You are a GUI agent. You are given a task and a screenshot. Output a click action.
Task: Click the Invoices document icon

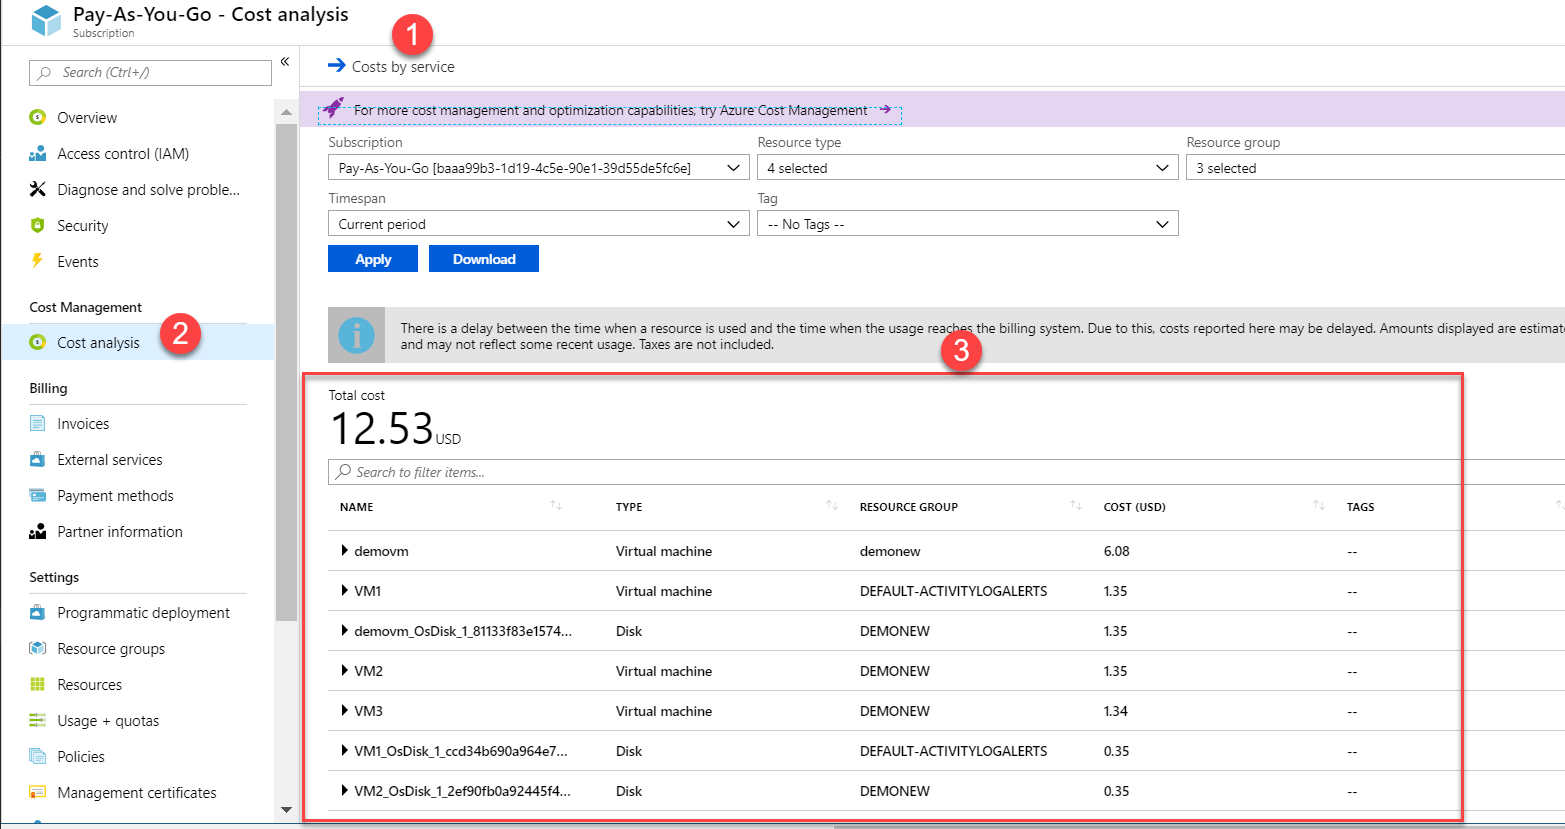(x=38, y=423)
